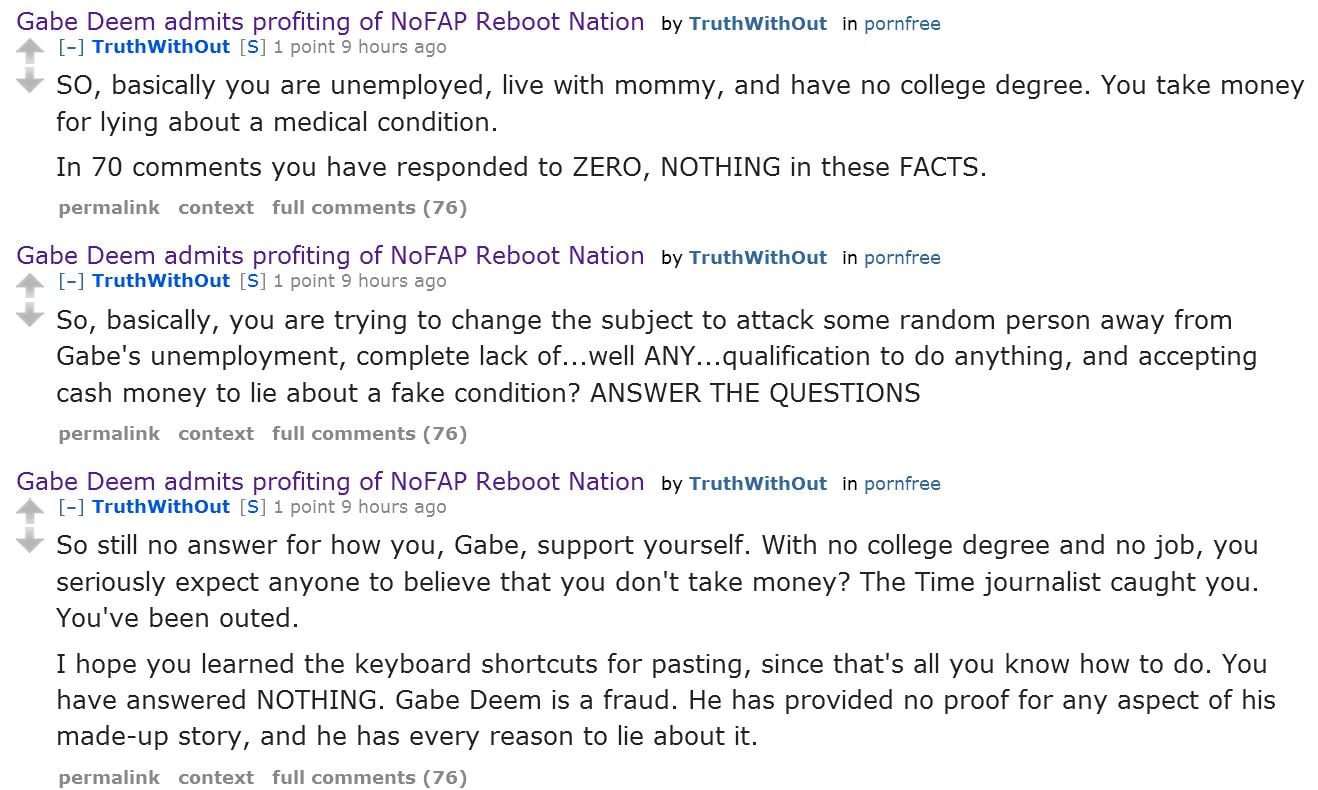Downvote the "So still no answer" comment
The image size is (1318, 790).
pyautogui.click(x=31, y=542)
